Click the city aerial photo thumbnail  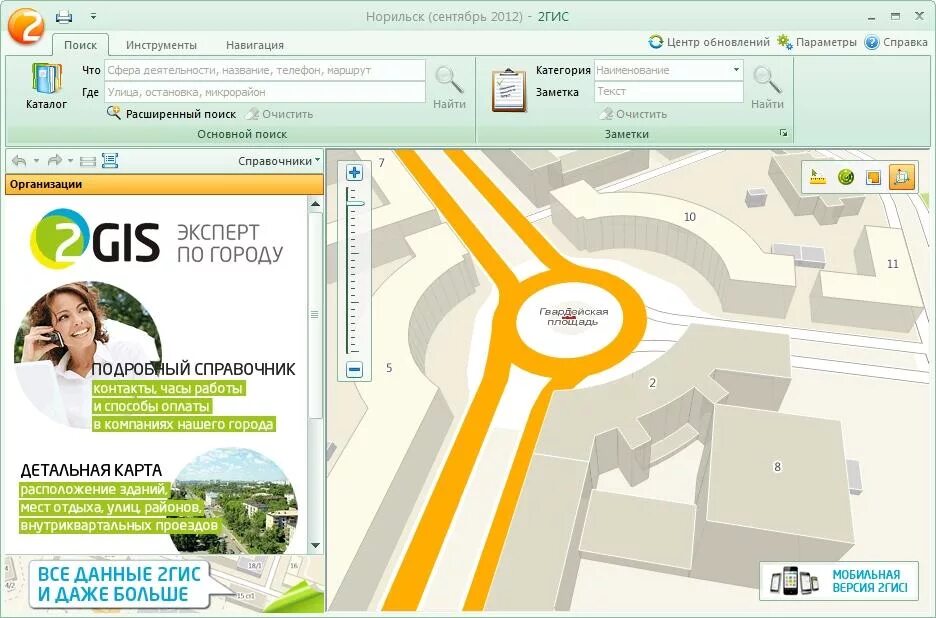(x=233, y=502)
